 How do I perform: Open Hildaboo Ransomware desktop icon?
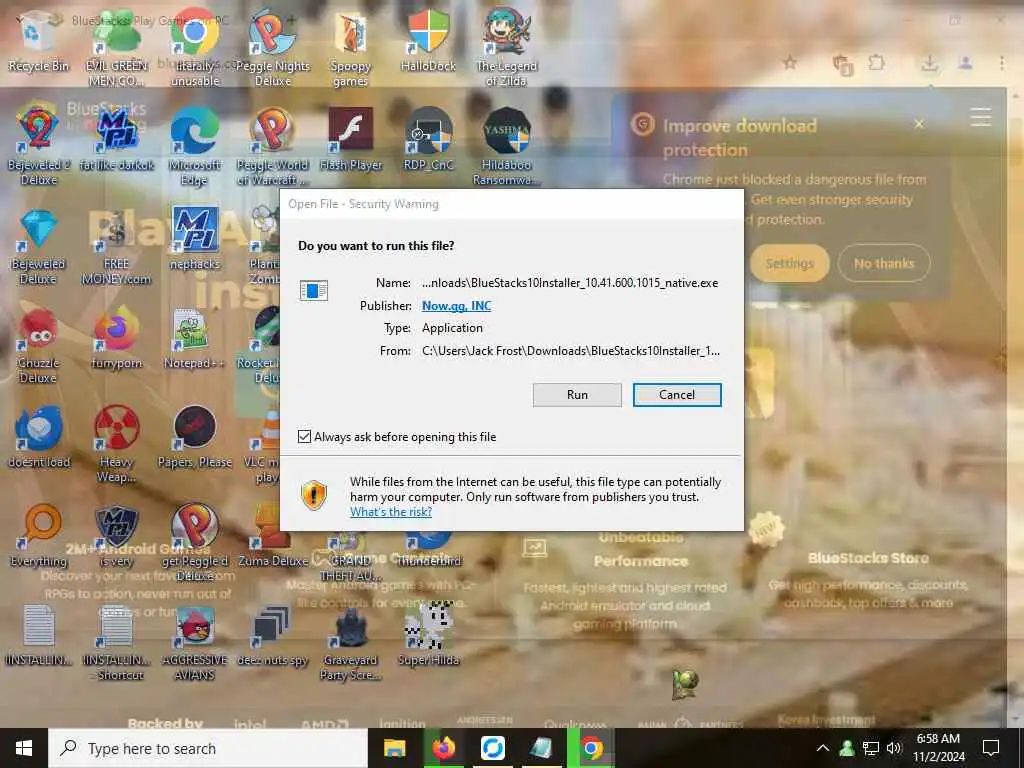506,148
